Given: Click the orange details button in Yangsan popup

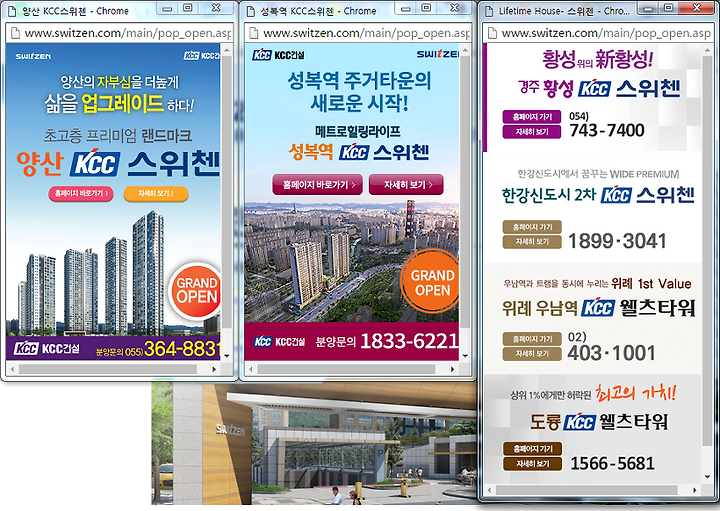Looking at the screenshot, I should [156, 194].
